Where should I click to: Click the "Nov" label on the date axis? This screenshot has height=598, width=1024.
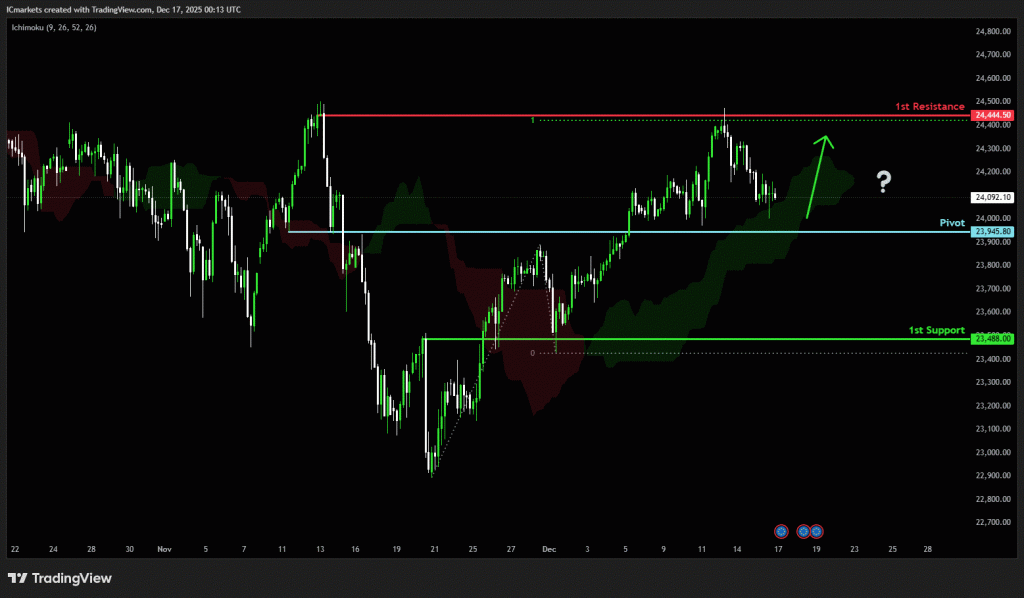pos(165,549)
